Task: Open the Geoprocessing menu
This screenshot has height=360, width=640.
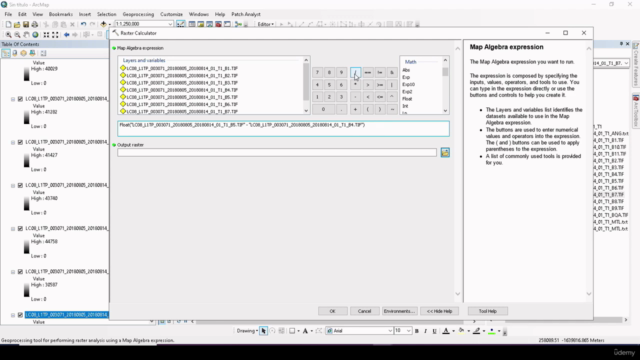Action: tap(138, 14)
